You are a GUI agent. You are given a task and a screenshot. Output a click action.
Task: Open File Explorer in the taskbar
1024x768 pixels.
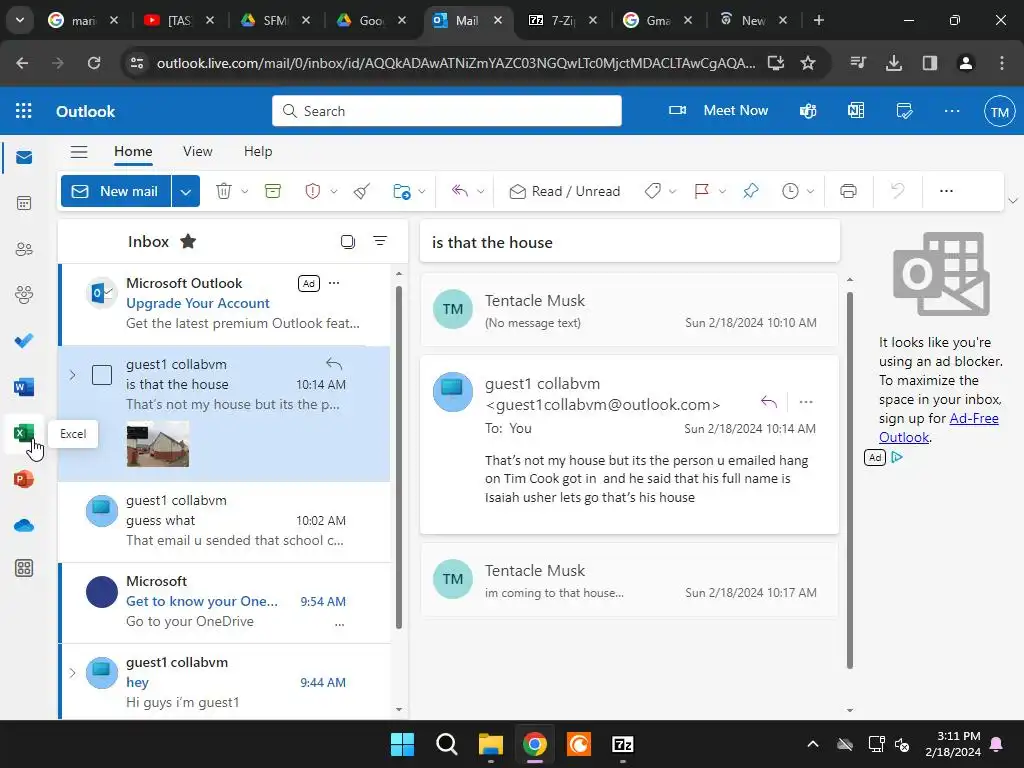[x=490, y=744]
